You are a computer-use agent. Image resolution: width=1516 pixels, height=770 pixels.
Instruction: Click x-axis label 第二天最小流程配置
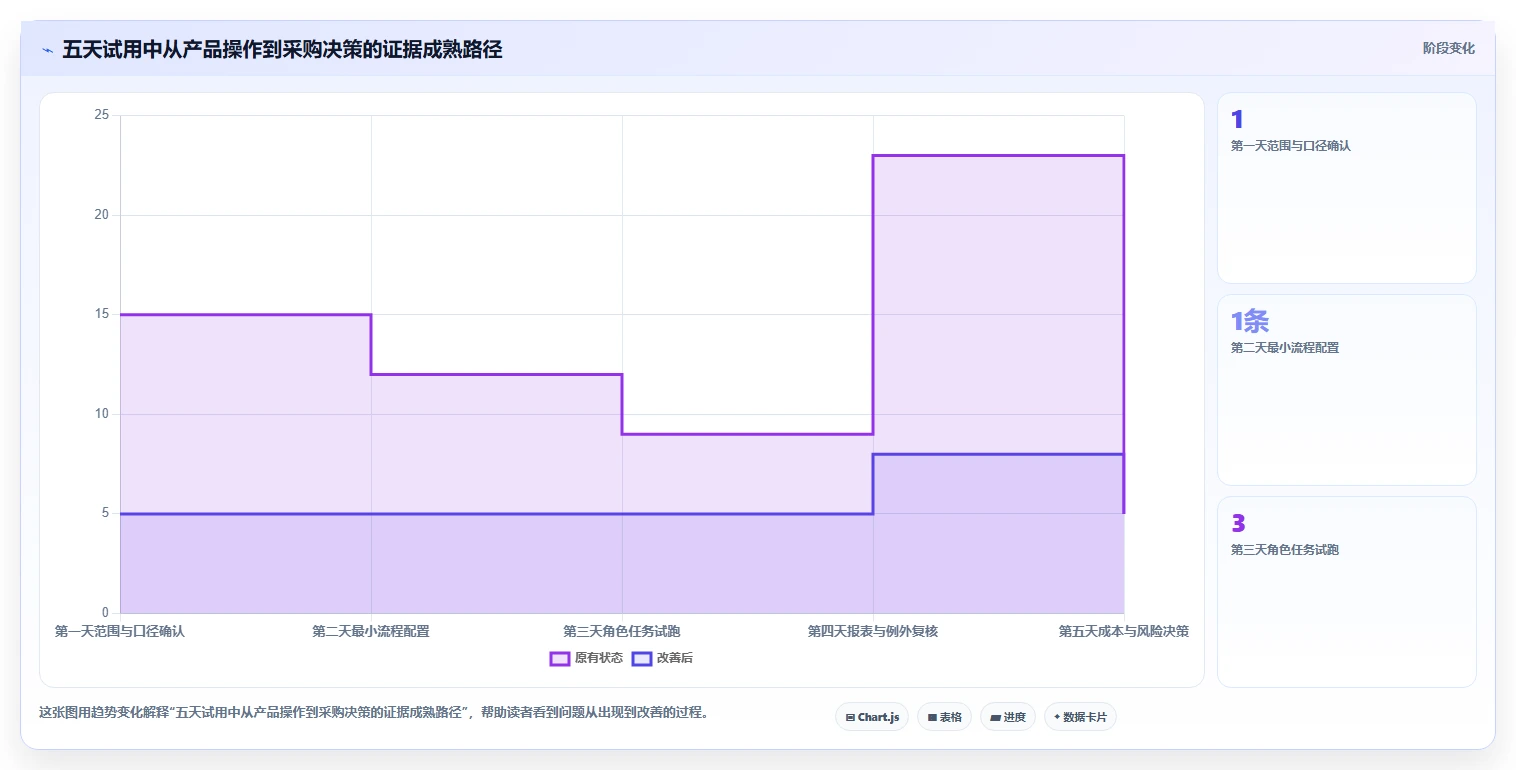(x=371, y=631)
